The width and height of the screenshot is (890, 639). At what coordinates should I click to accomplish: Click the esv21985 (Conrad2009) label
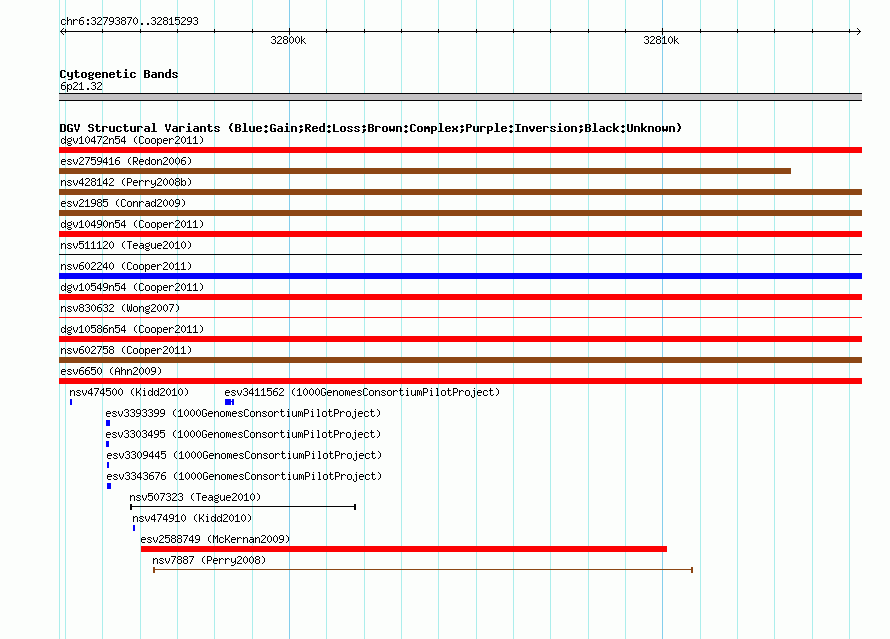(x=123, y=203)
